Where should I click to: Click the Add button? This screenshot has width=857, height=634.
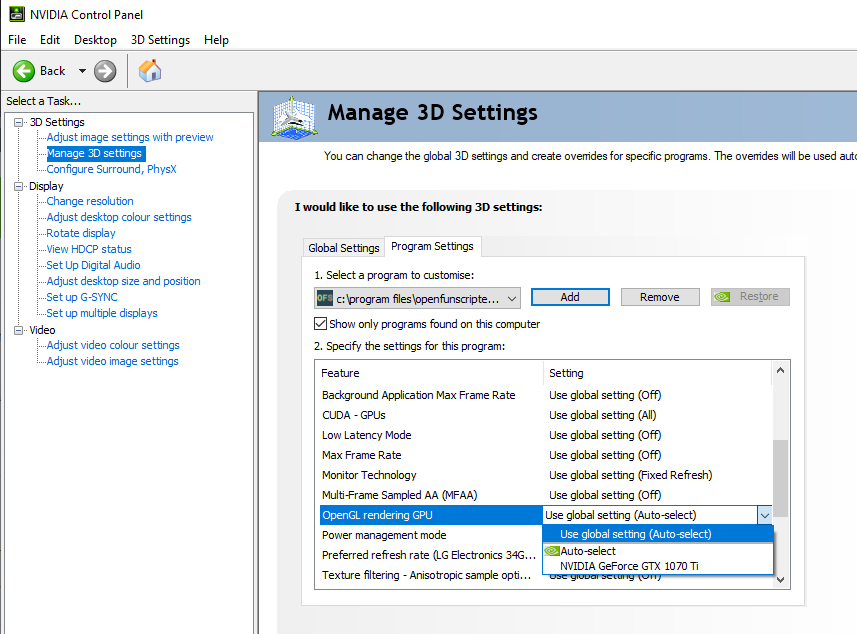pos(570,297)
